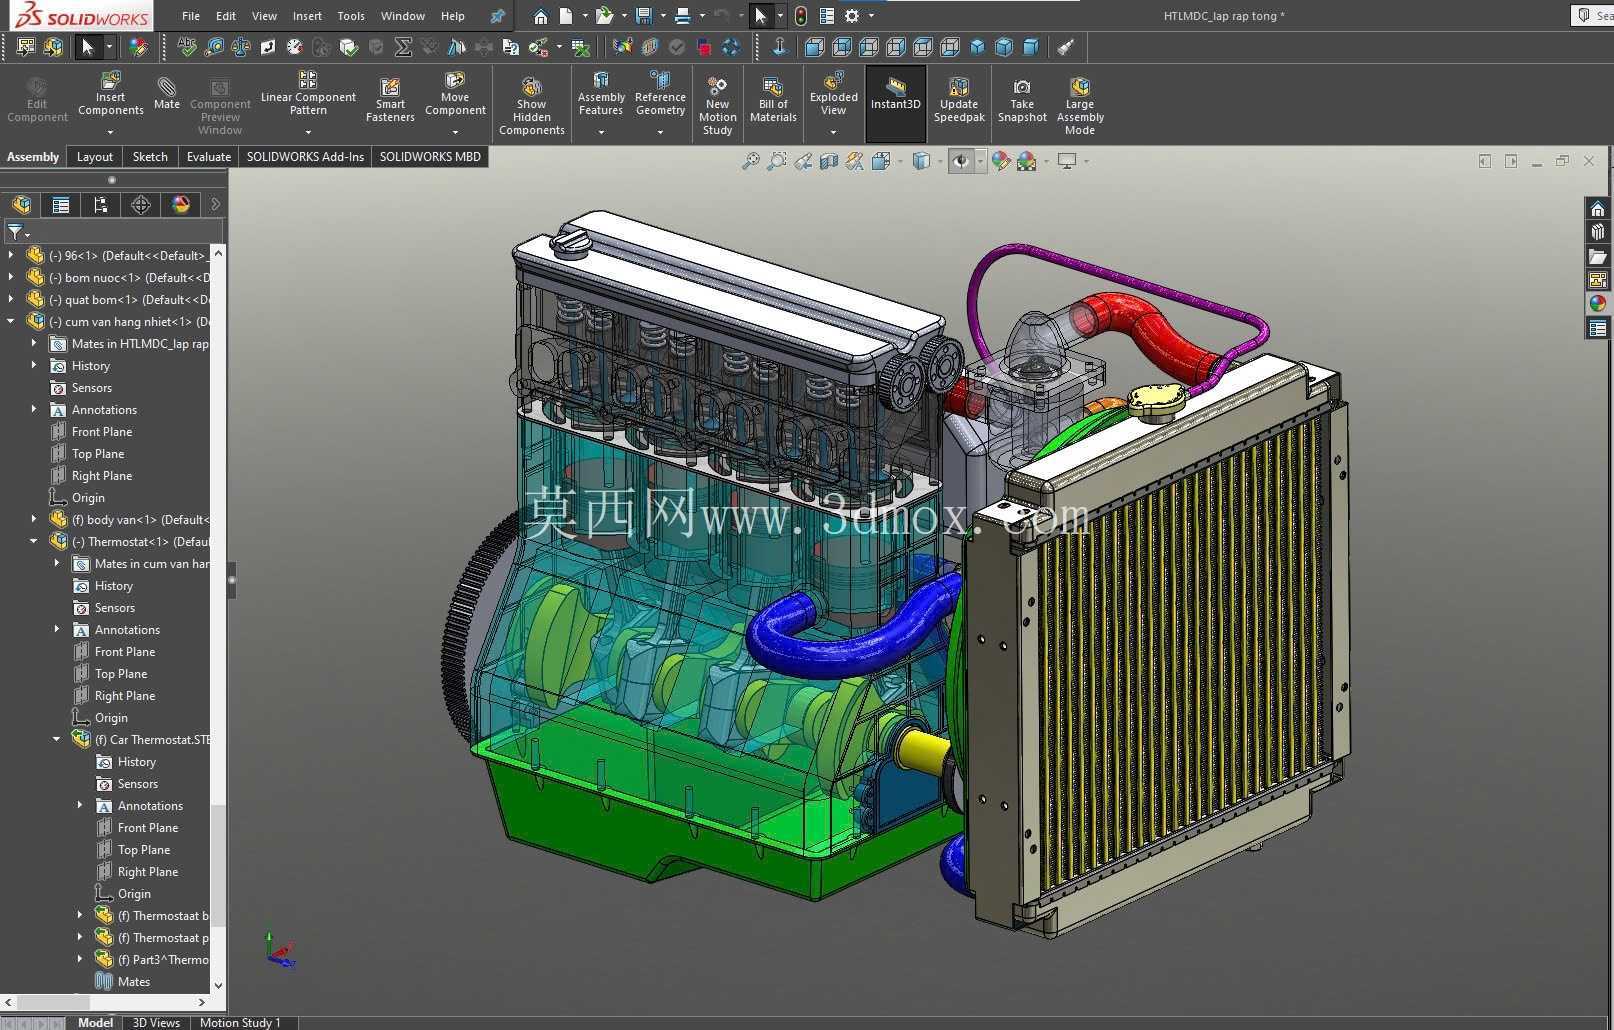The width and height of the screenshot is (1614, 1030).
Task: Open Assembly Features tool
Action: [601, 94]
